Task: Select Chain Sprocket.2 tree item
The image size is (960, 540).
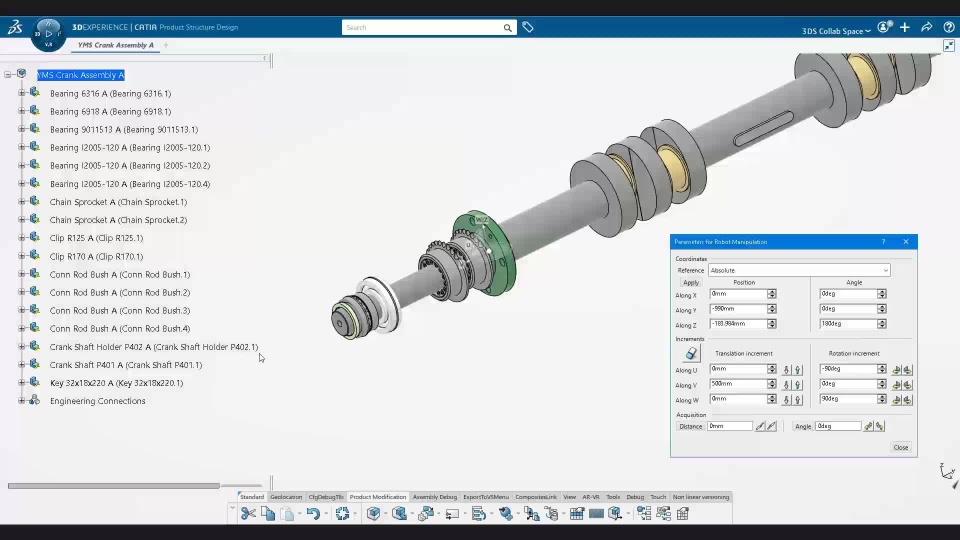Action: click(x=118, y=220)
